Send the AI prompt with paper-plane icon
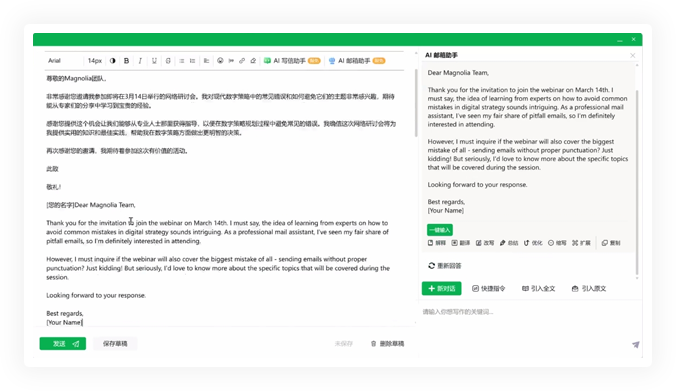This screenshot has height=391, width=676. 635,344
